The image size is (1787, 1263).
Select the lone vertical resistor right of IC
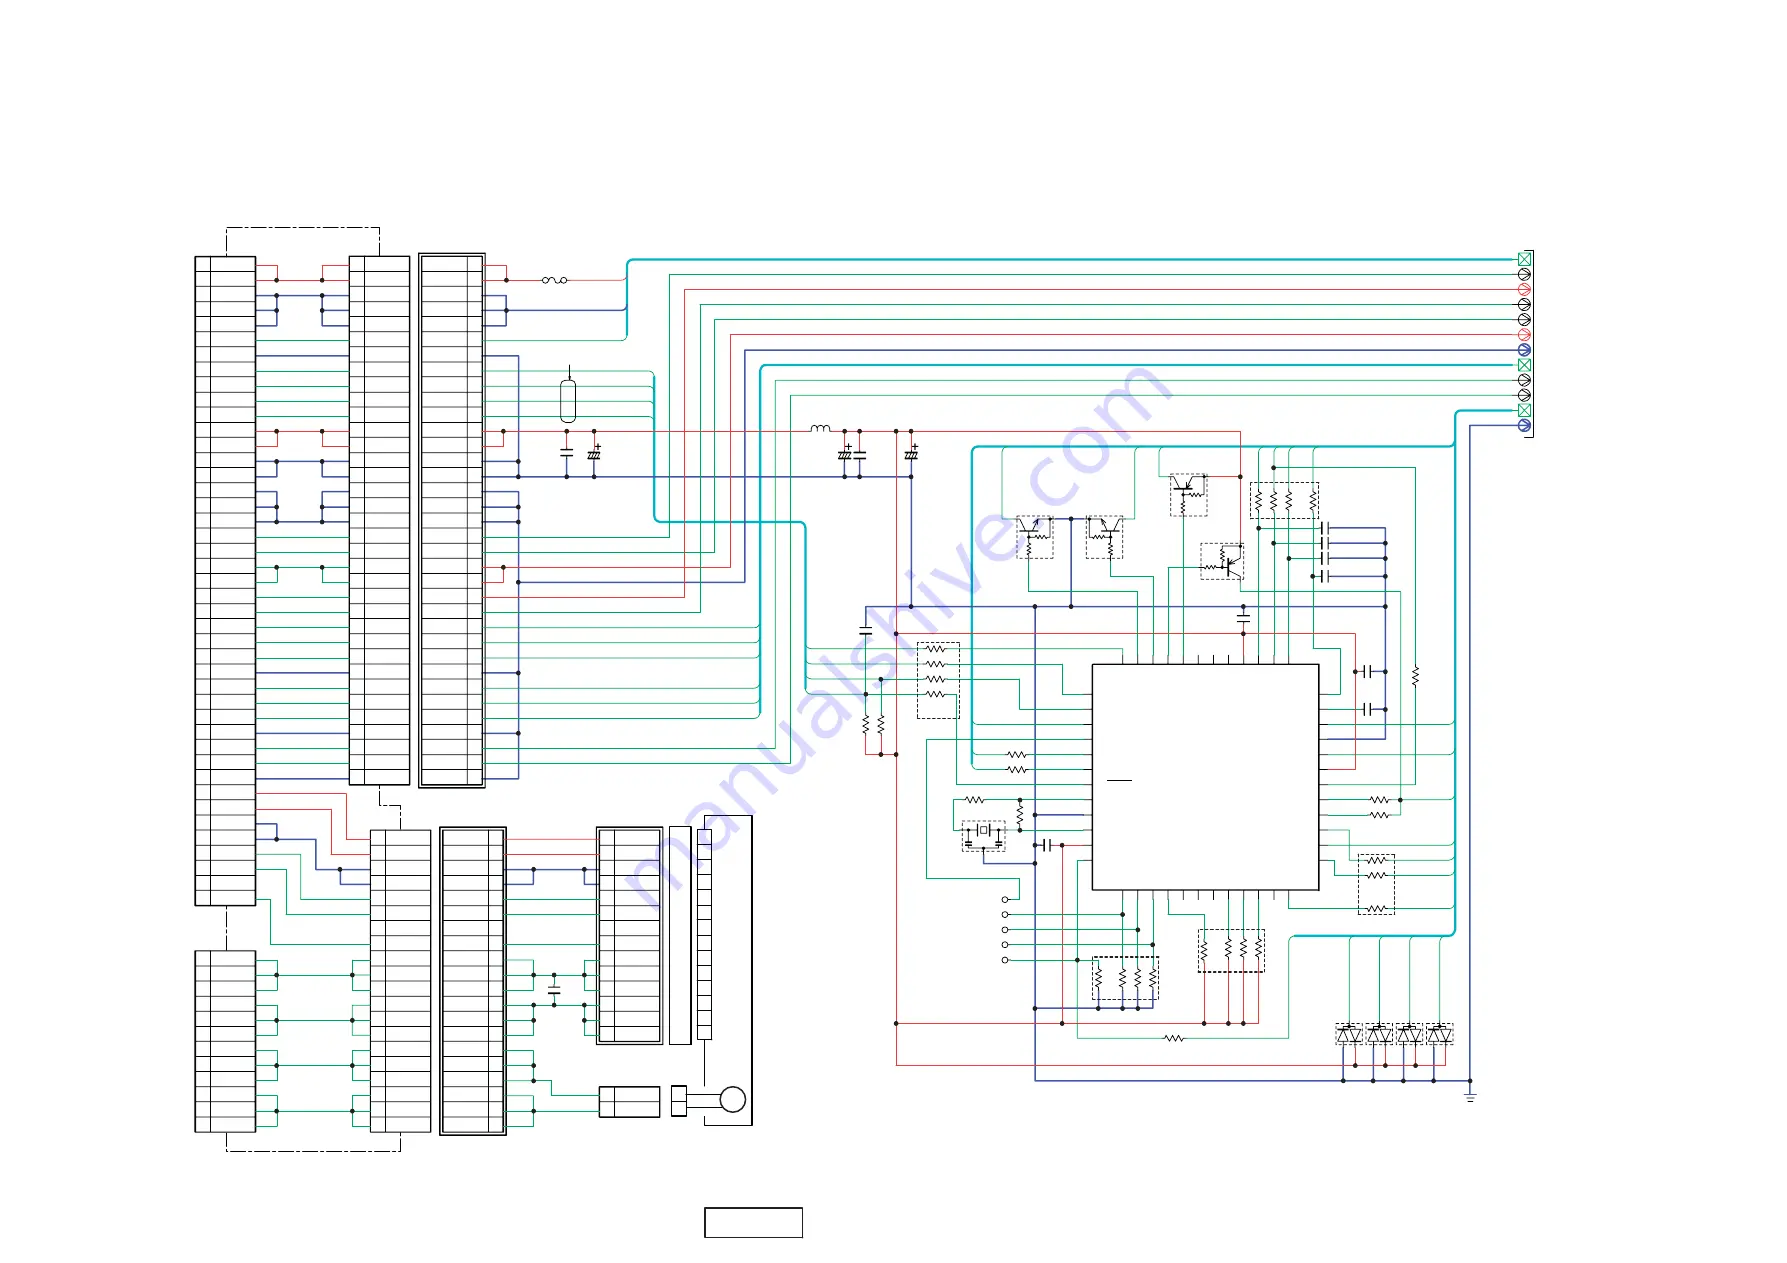1415,677
